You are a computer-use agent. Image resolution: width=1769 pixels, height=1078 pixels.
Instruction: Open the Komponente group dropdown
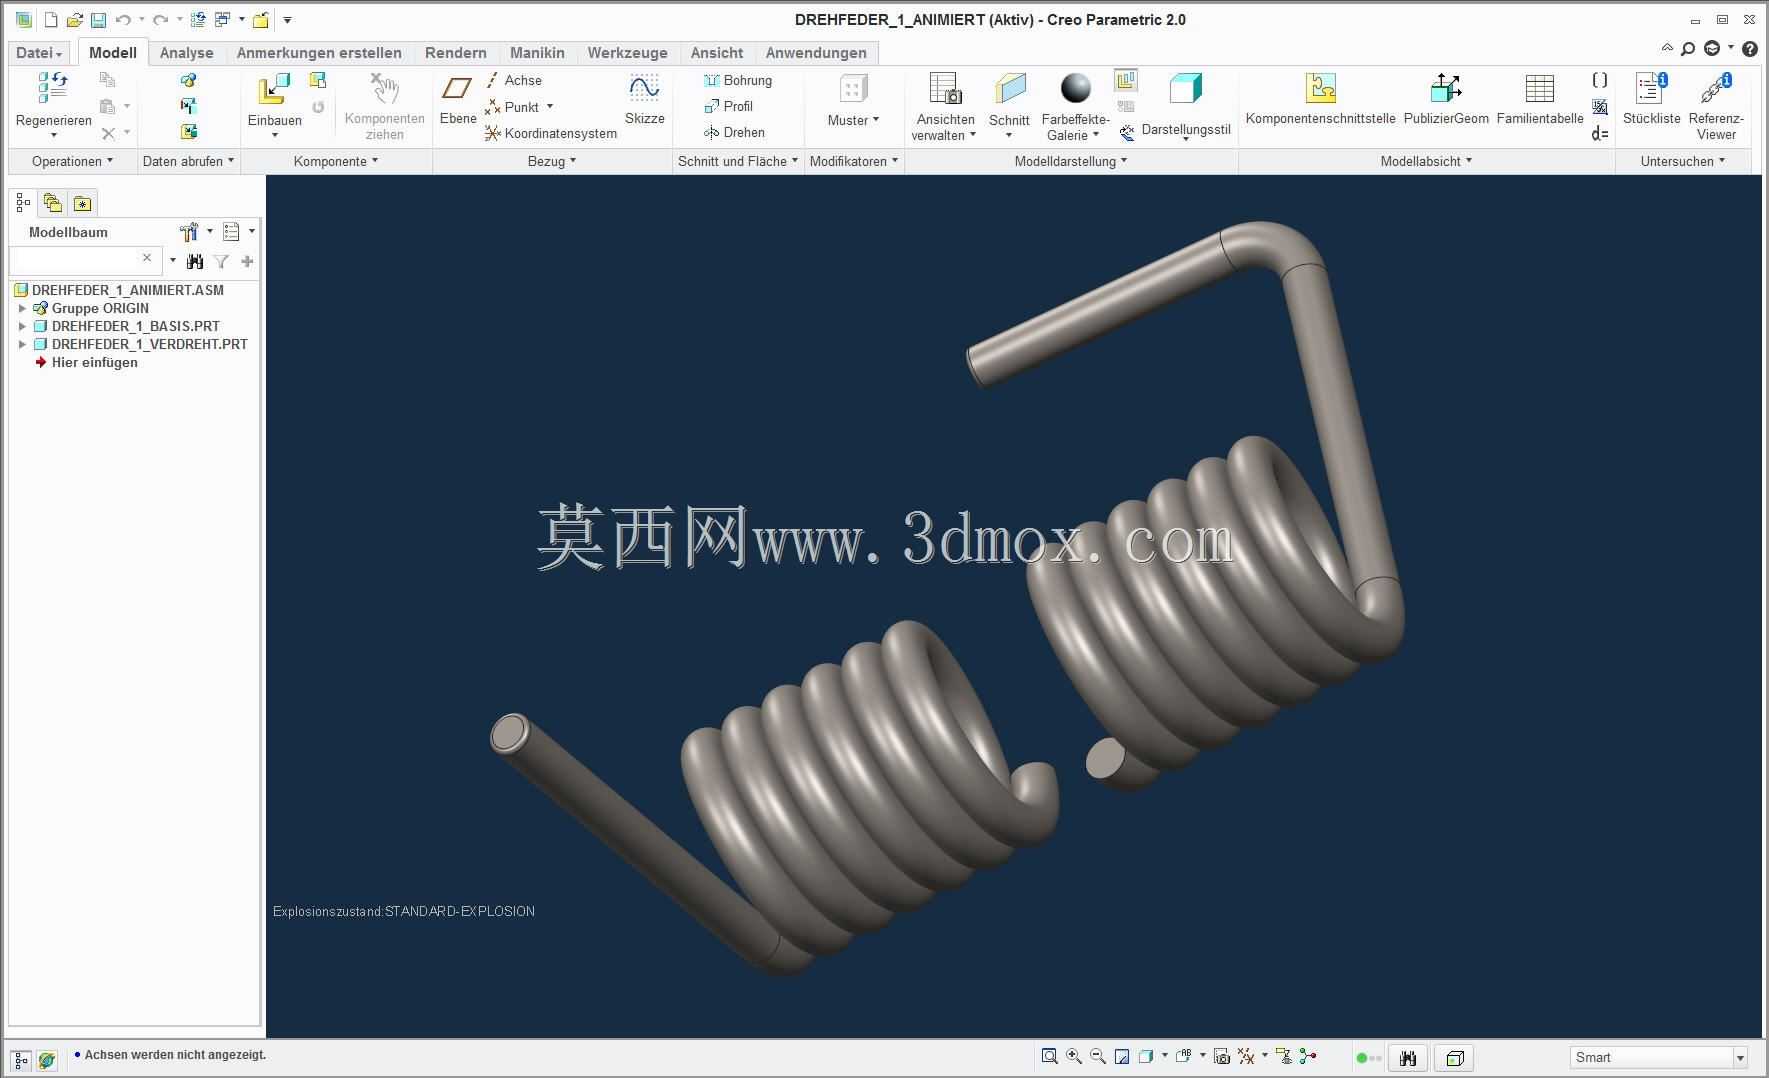click(x=336, y=161)
